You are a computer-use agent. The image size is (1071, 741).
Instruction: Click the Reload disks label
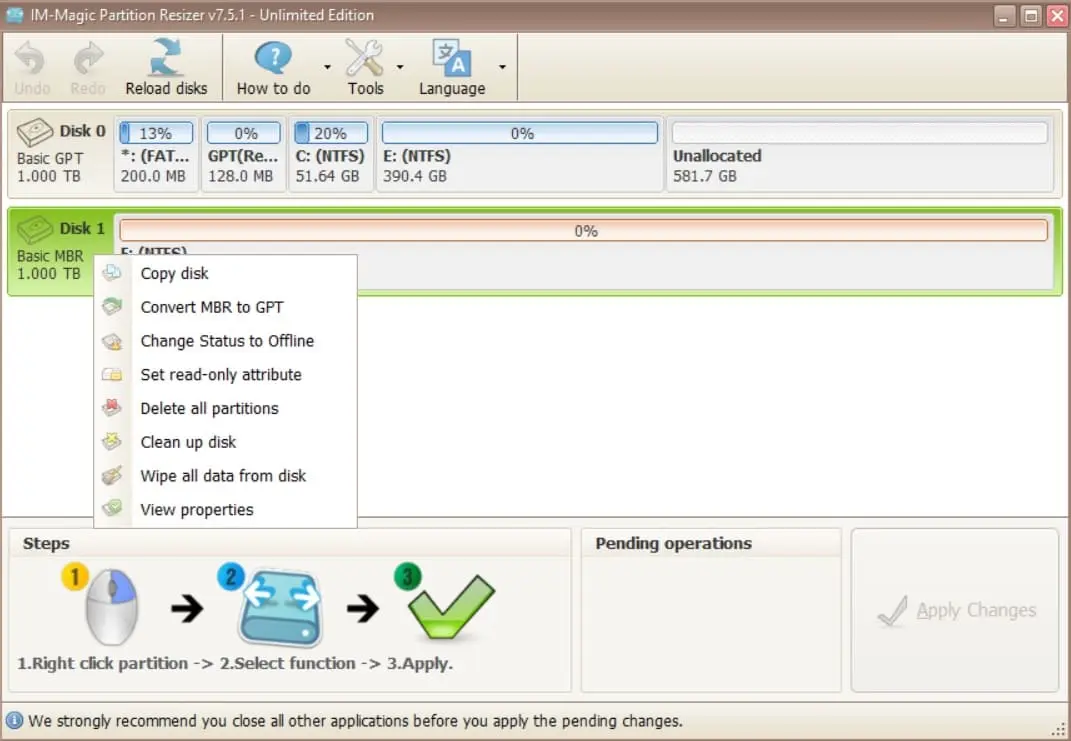tap(166, 89)
